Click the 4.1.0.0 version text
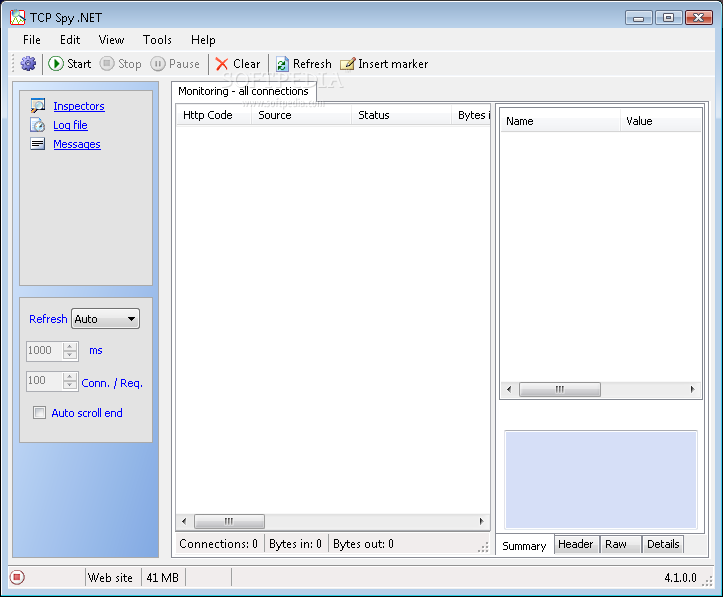Viewport: 723px width, 597px height. tap(680, 578)
